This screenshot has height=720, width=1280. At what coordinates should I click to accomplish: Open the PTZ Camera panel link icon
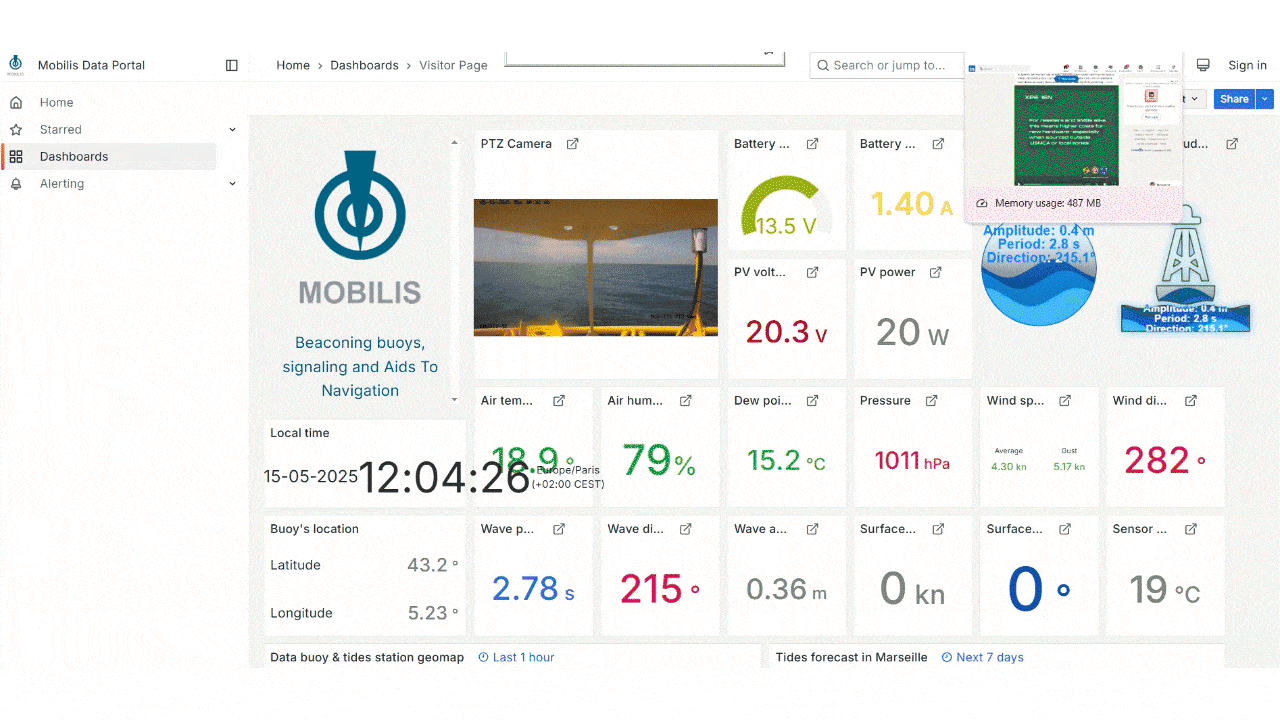pyautogui.click(x=573, y=144)
